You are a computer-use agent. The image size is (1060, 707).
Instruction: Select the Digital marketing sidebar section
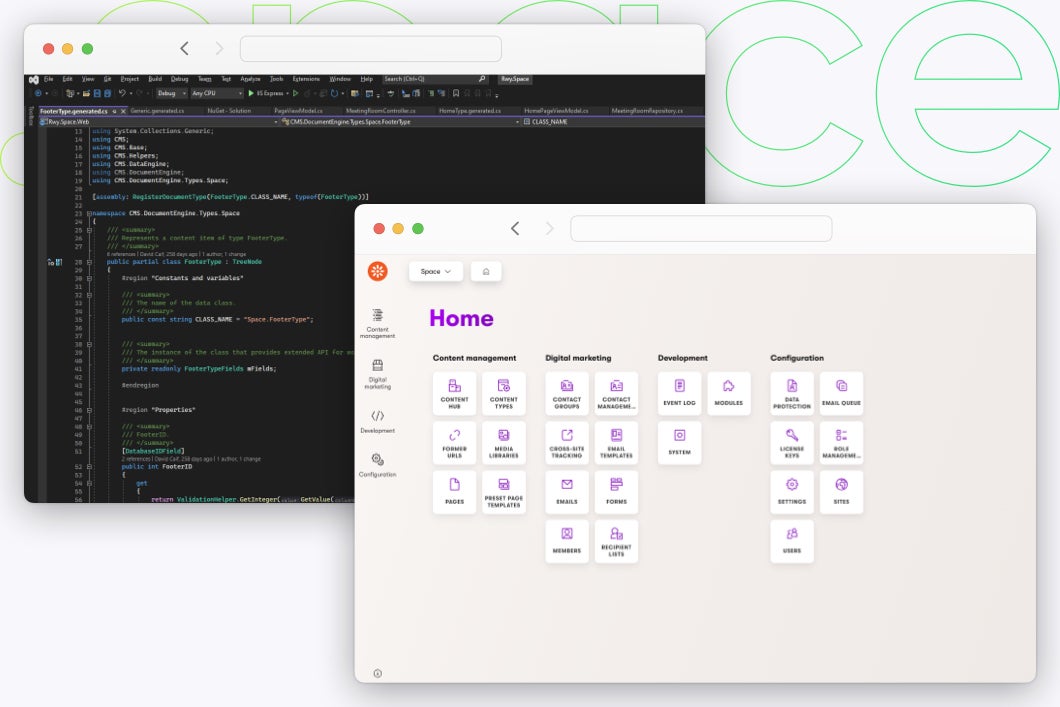click(378, 370)
